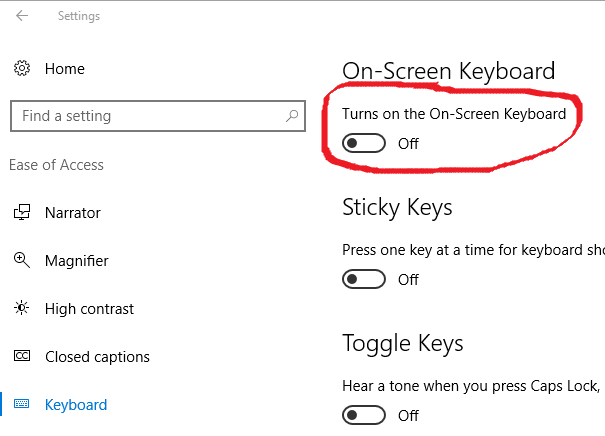Image resolution: width=605 pixels, height=436 pixels.
Task: Click the Settings title text
Action: coord(79,16)
